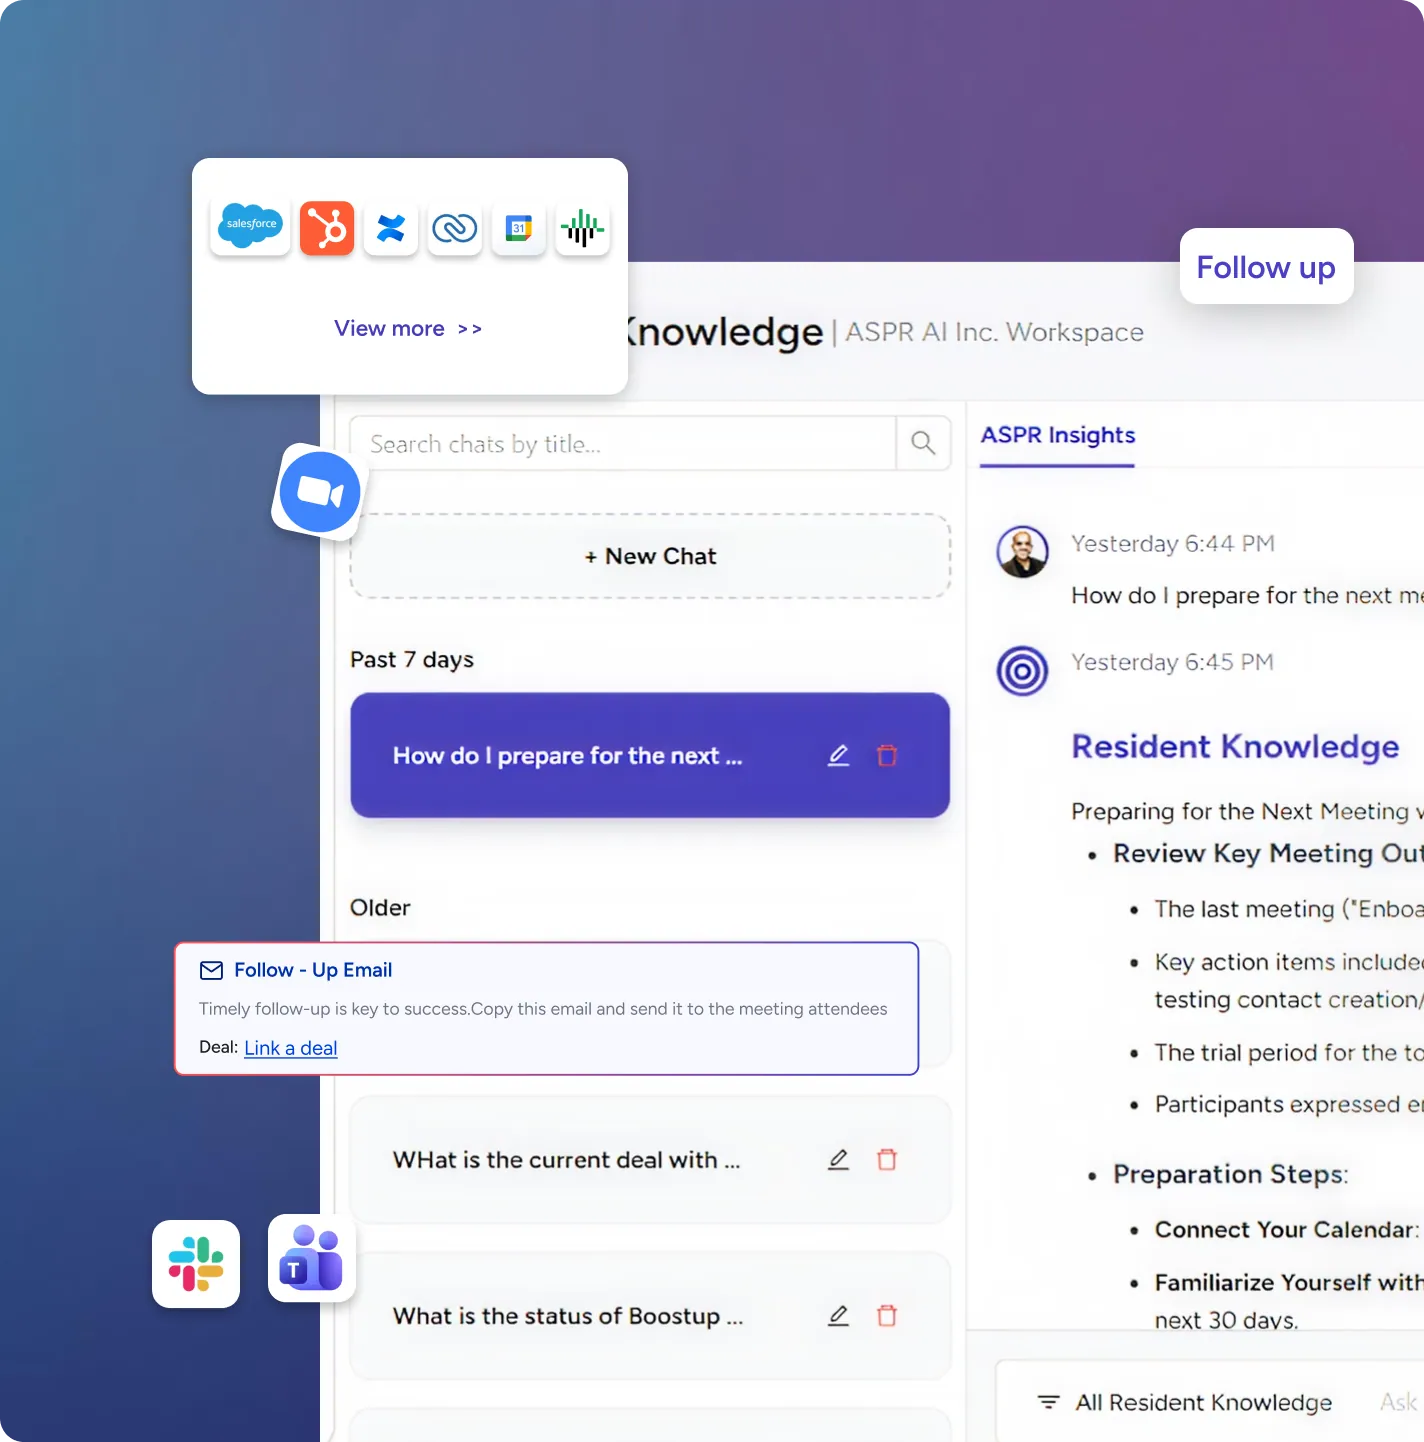This screenshot has height=1442, width=1424.
Task: Click View more integrations link
Action: click(408, 328)
